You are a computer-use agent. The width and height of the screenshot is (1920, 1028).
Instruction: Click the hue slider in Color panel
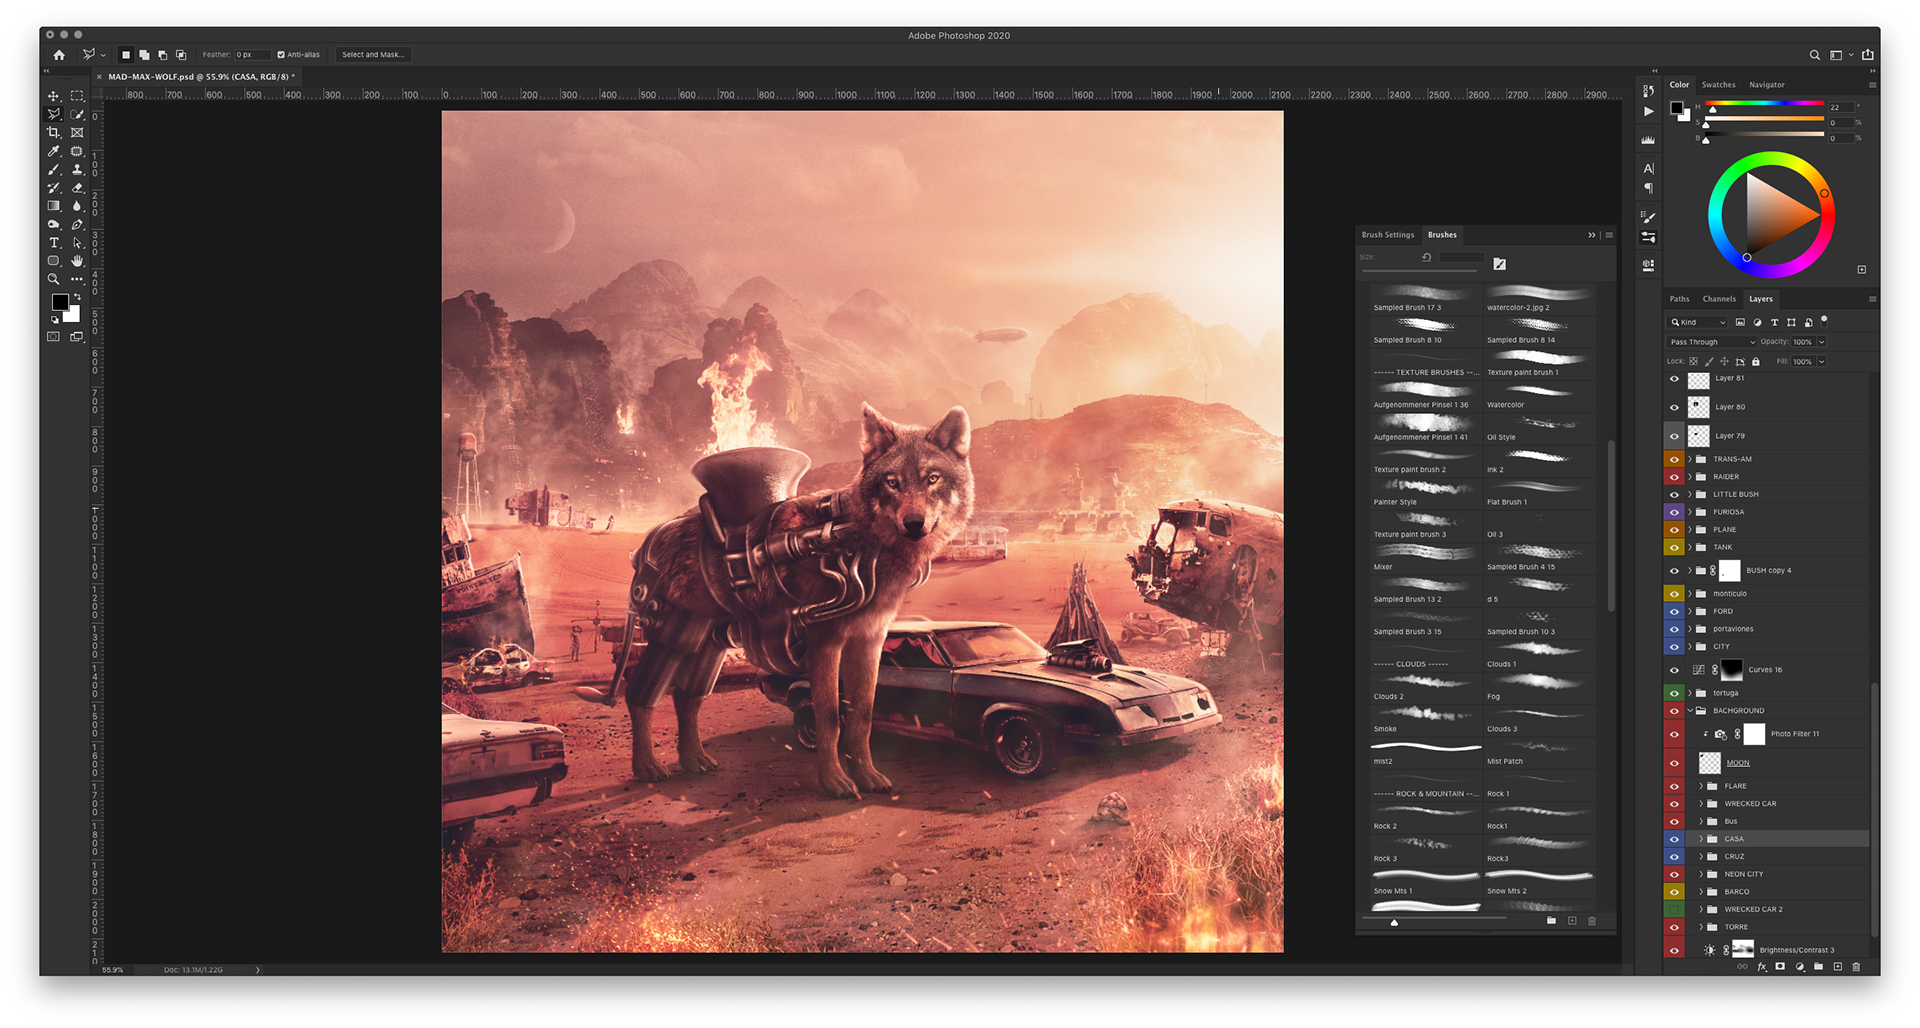coord(1764,104)
